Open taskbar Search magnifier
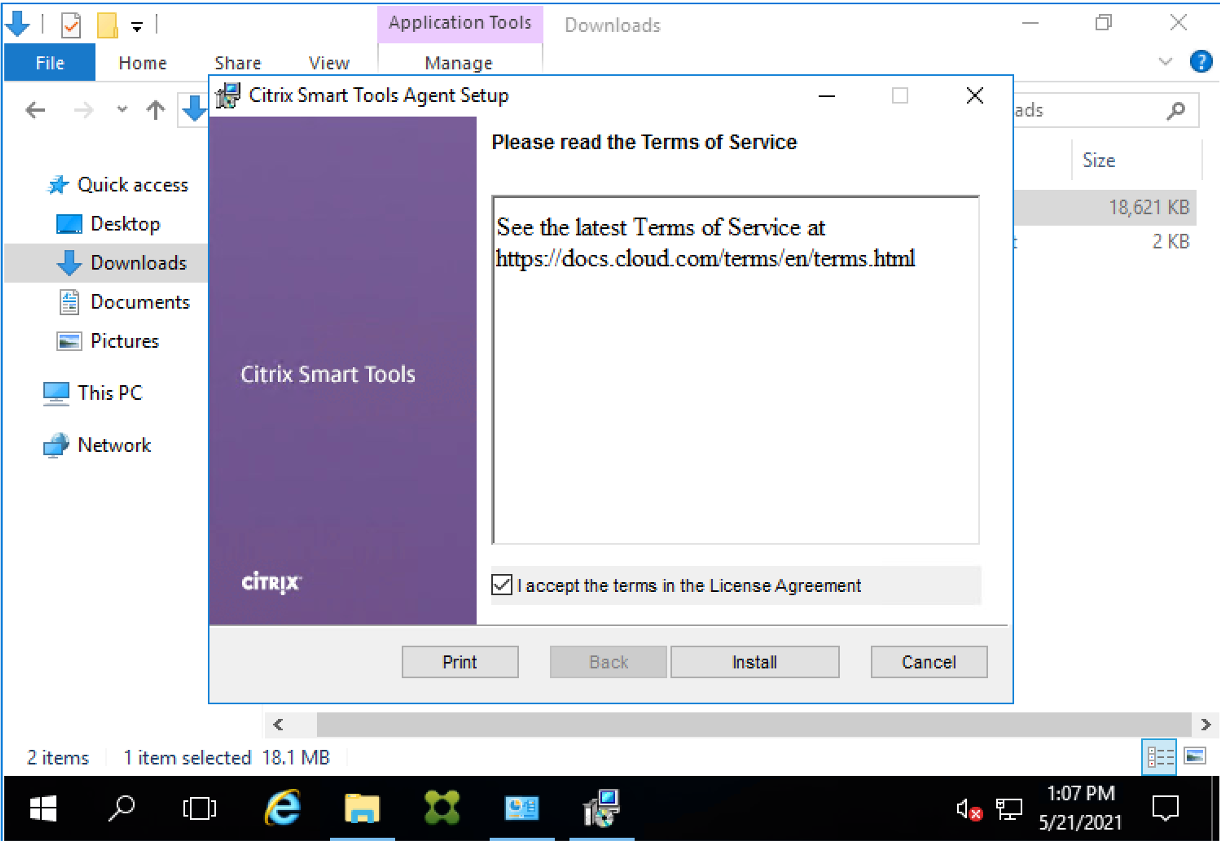1220x841 pixels. coord(121,809)
